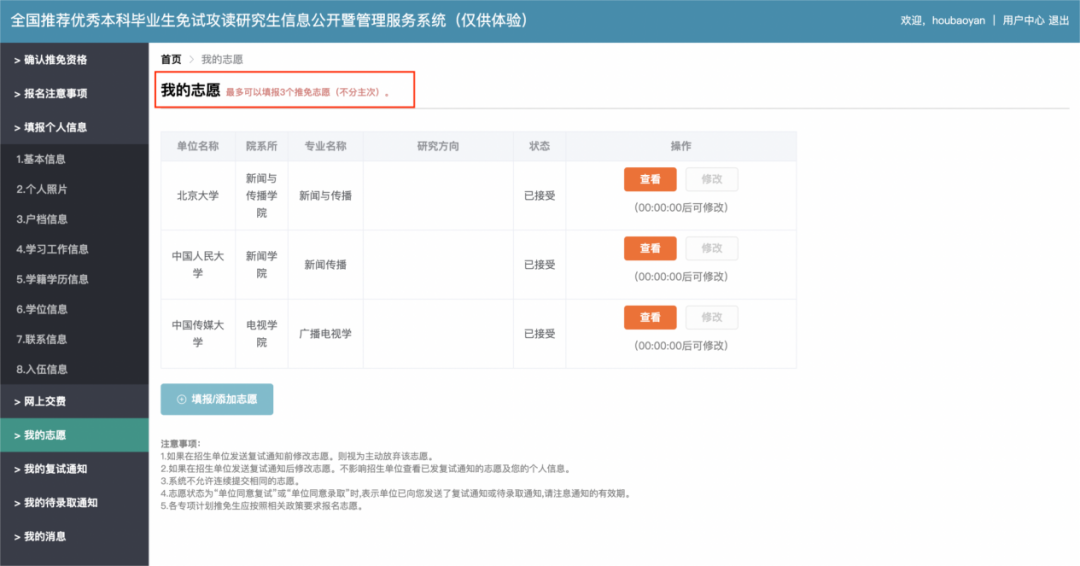The height and width of the screenshot is (566, 1080).
Task: Select the 新闻与传播学院 cell
Action: point(262,196)
